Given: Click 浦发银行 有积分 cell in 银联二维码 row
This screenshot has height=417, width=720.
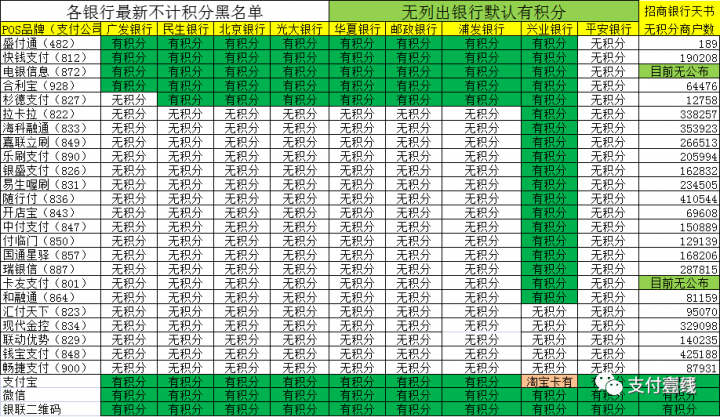Looking at the screenshot, I should [x=481, y=409].
